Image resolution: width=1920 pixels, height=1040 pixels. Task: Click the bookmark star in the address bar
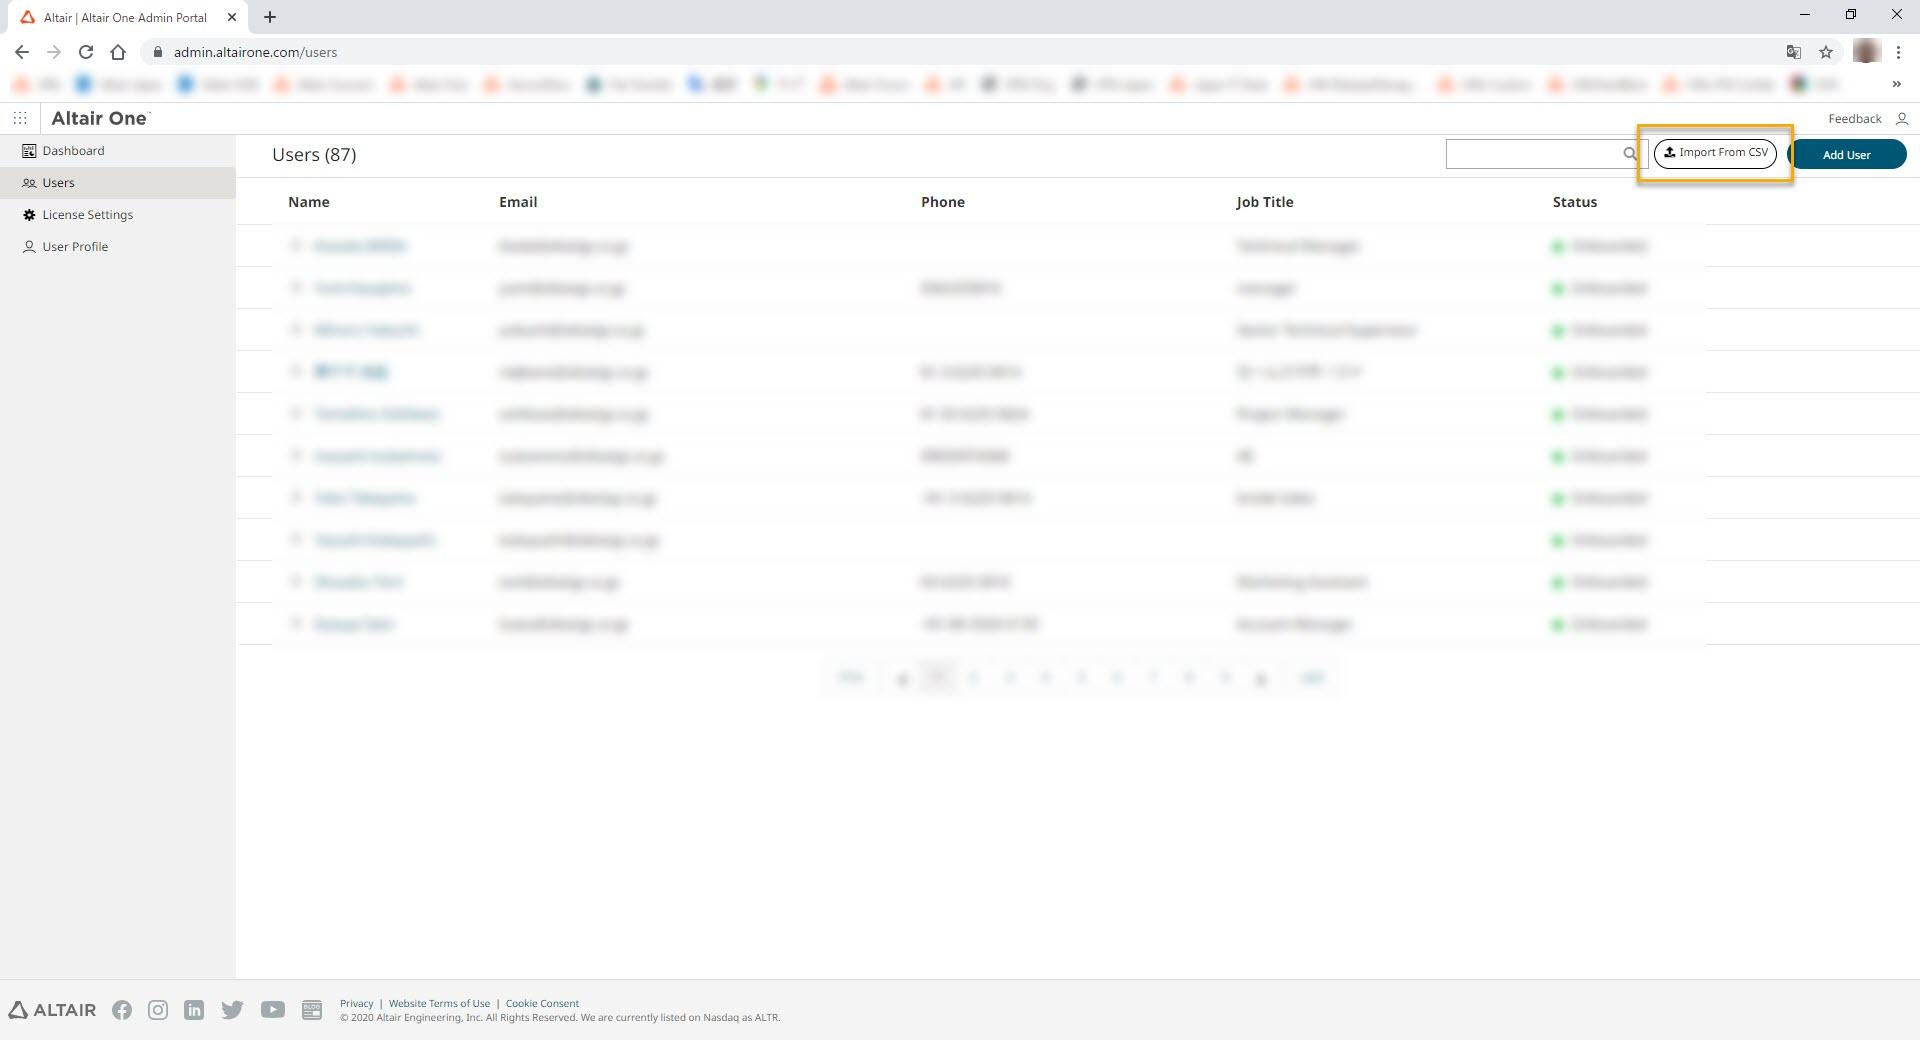point(1826,52)
